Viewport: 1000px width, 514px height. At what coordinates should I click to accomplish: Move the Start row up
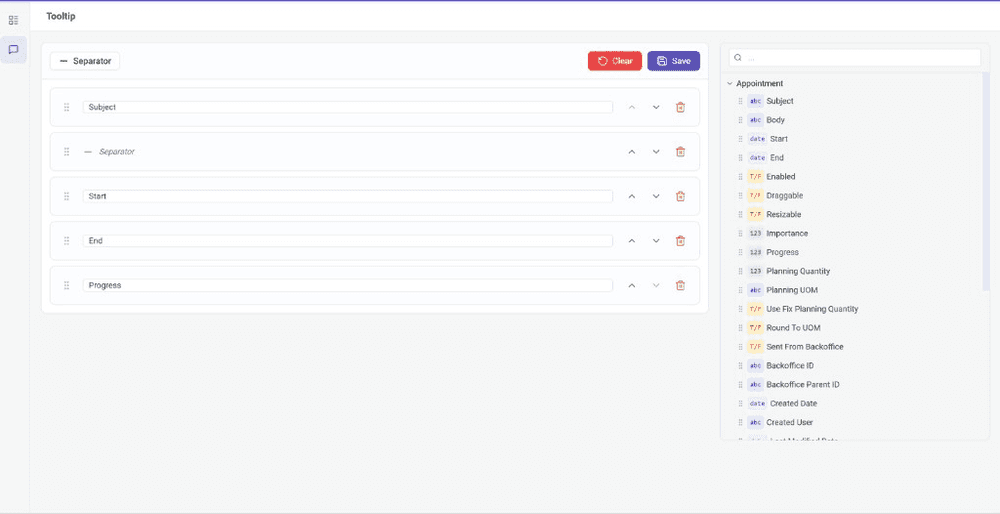[632, 196]
